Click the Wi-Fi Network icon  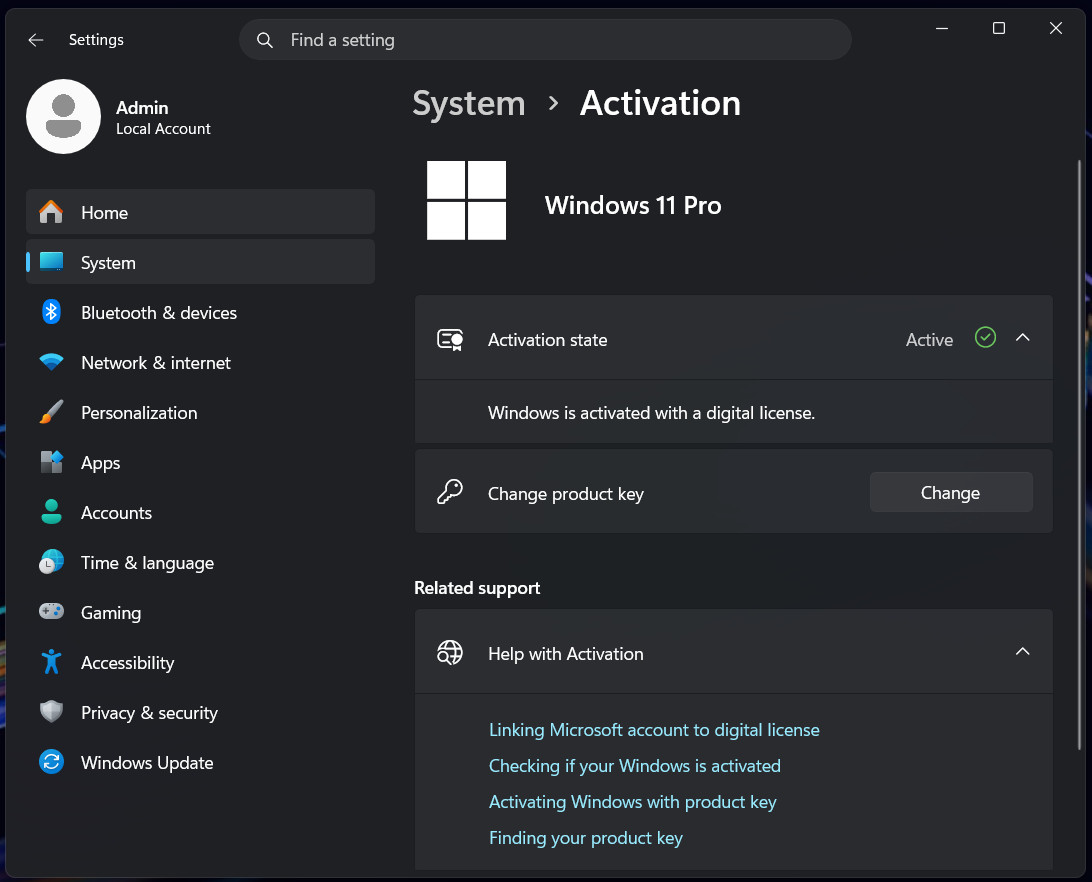(51, 362)
